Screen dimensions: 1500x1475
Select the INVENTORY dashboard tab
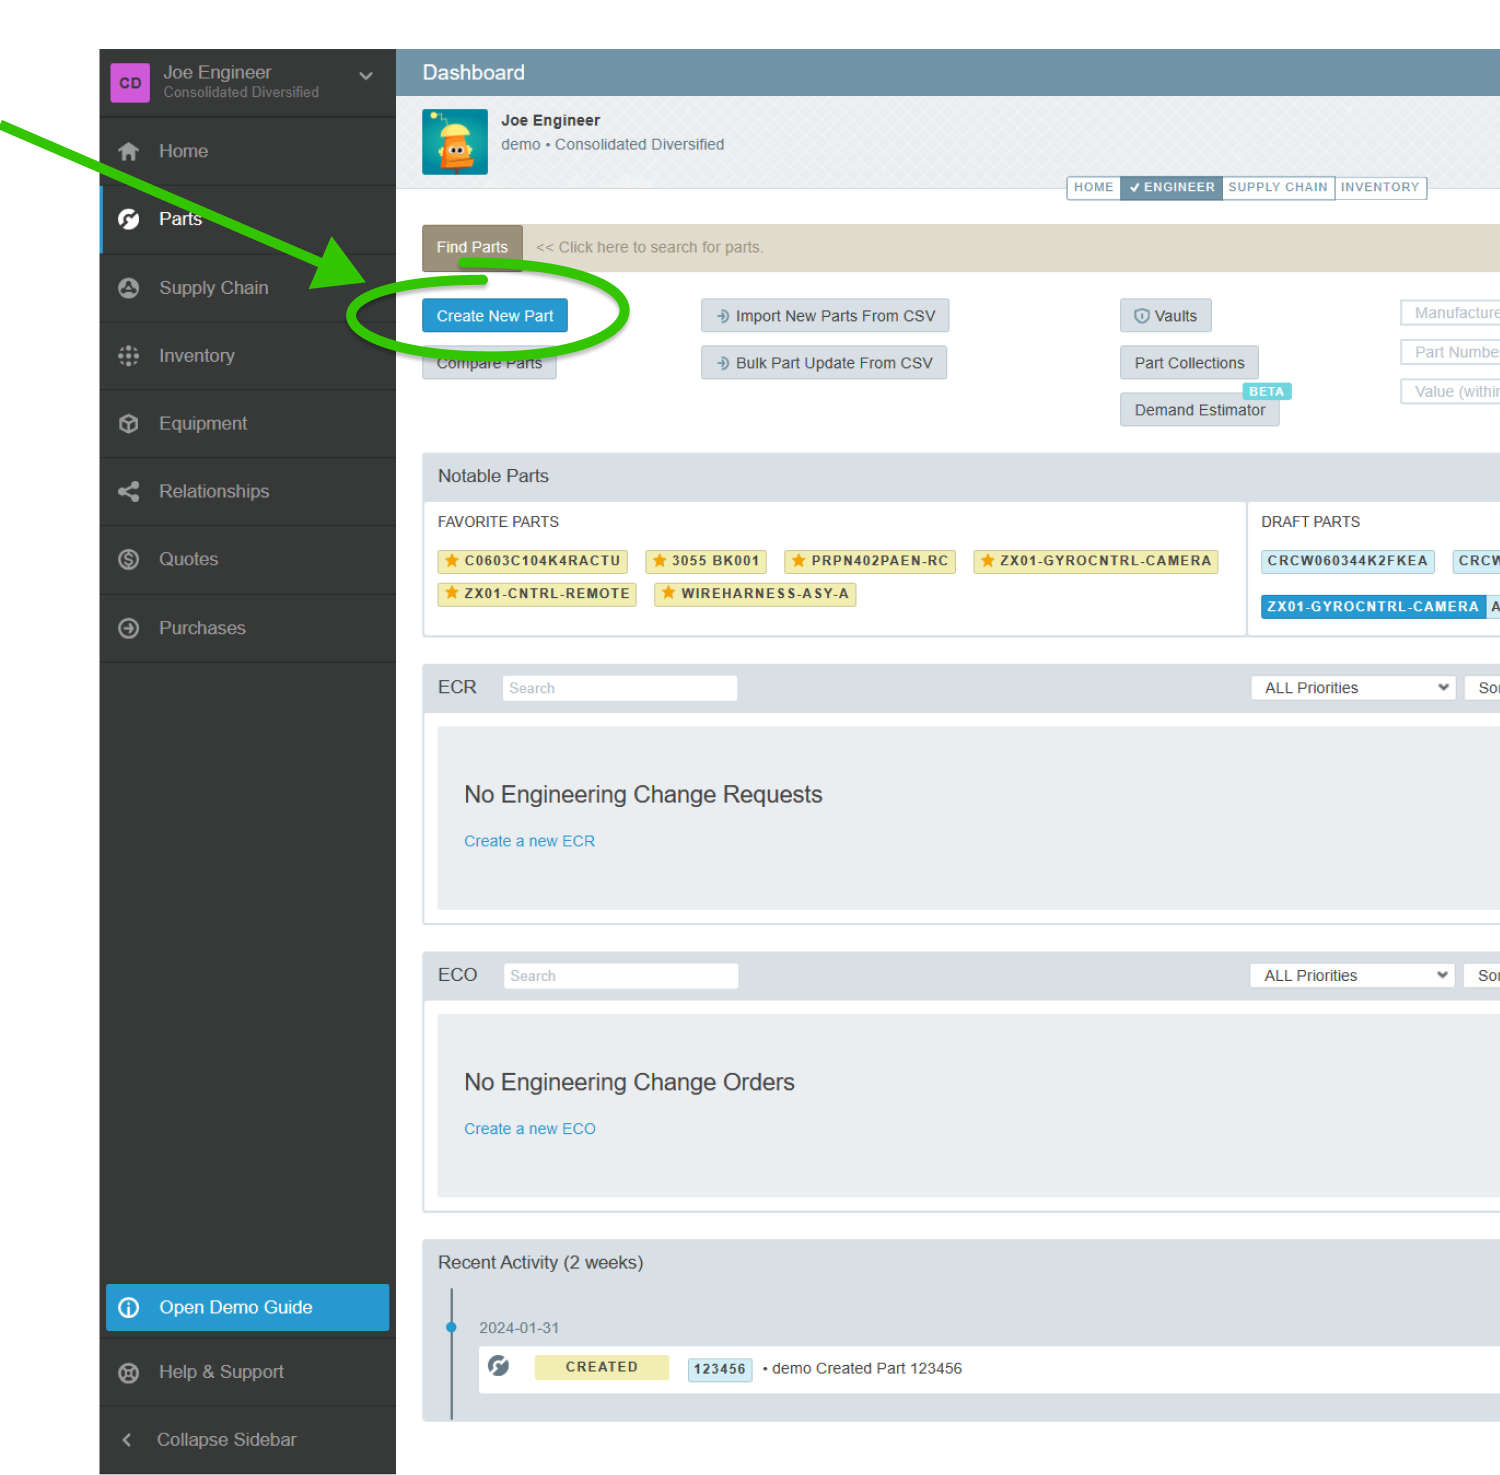pyautogui.click(x=1380, y=187)
